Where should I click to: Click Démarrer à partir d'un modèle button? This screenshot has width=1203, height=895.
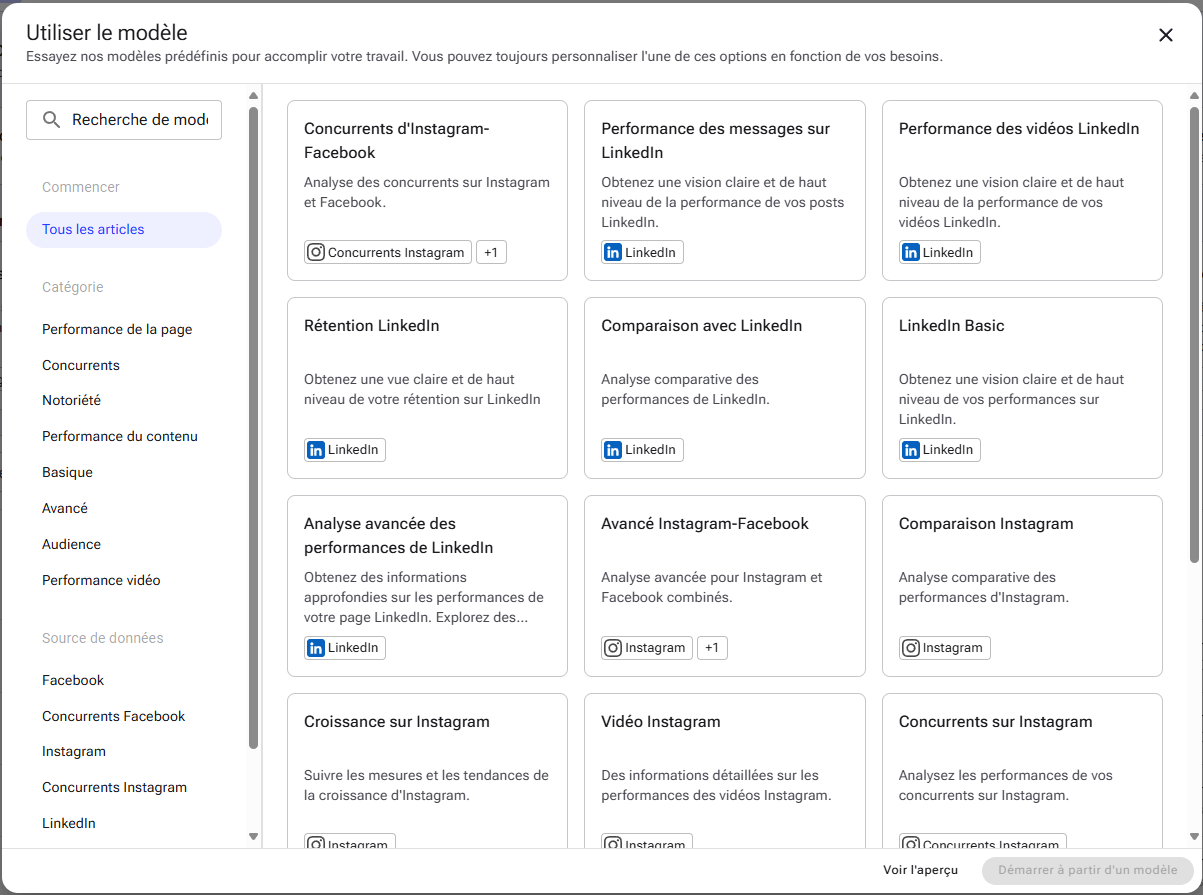[1088, 870]
